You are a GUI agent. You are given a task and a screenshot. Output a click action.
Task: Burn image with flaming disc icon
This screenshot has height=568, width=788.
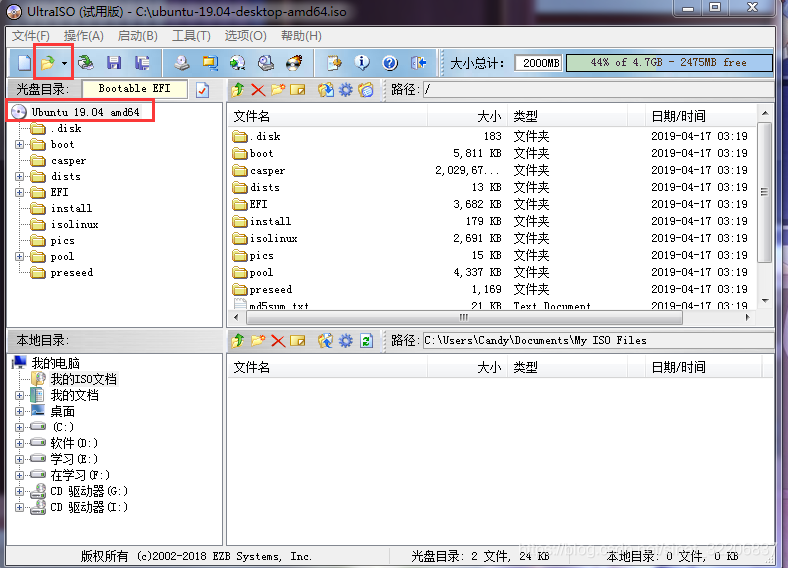tap(294, 63)
